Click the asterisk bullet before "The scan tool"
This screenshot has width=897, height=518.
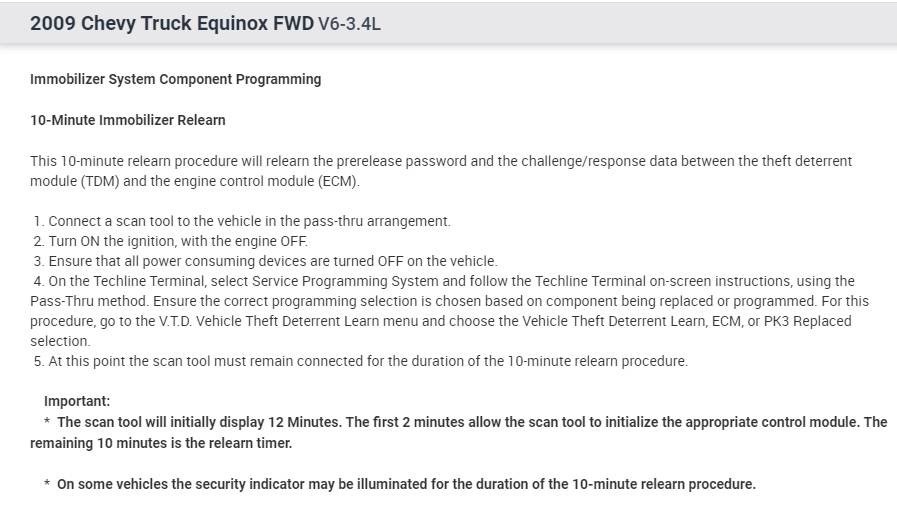click(47, 423)
